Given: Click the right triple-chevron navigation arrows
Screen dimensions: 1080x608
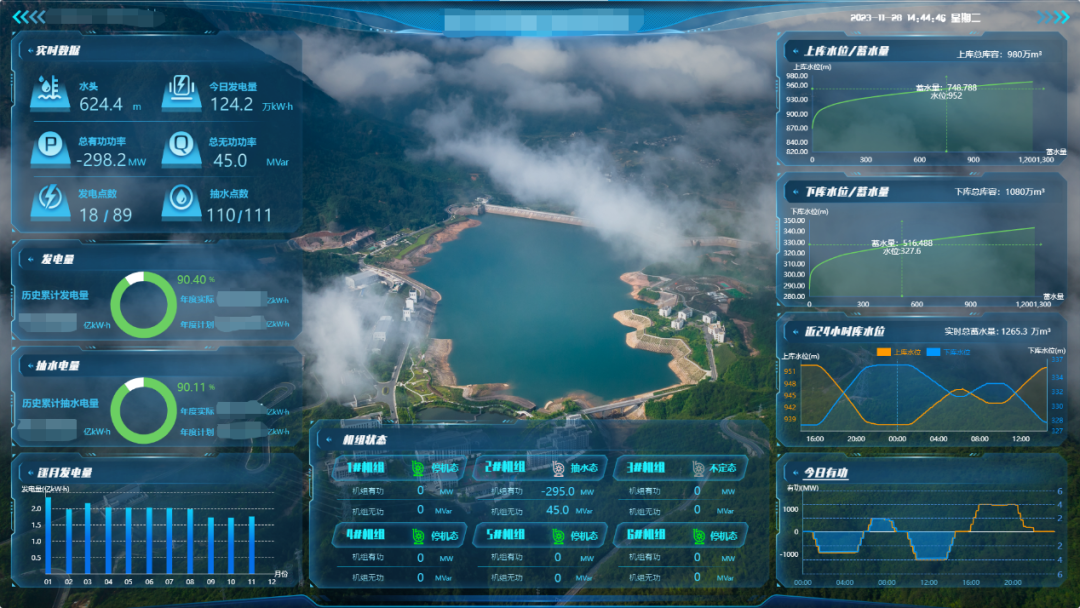Looking at the screenshot, I should coord(1053,17).
